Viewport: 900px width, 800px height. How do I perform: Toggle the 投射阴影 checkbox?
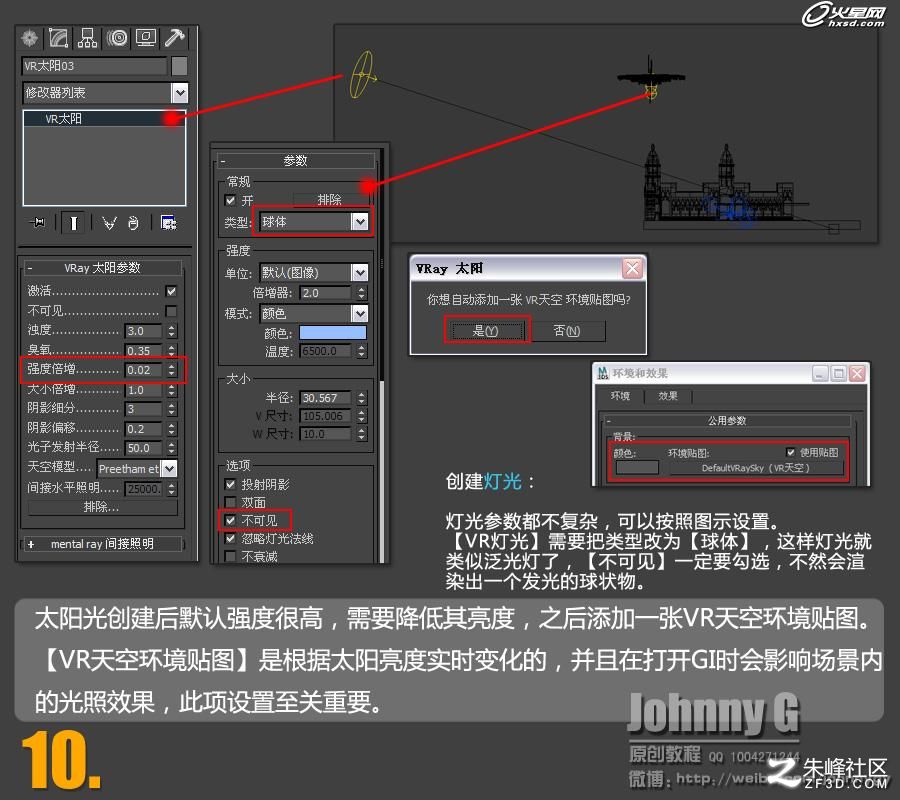230,484
